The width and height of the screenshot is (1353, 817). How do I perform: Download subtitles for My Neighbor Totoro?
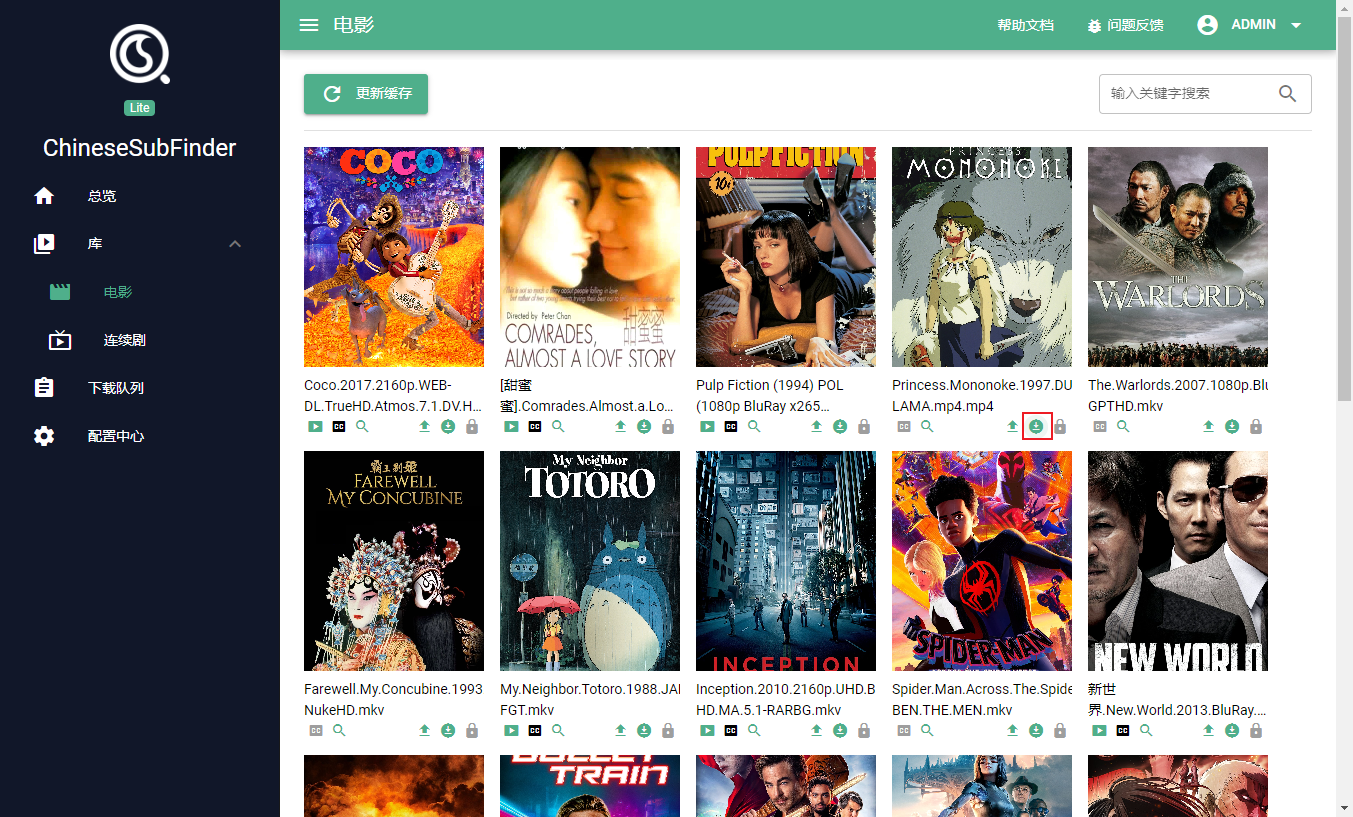point(644,730)
